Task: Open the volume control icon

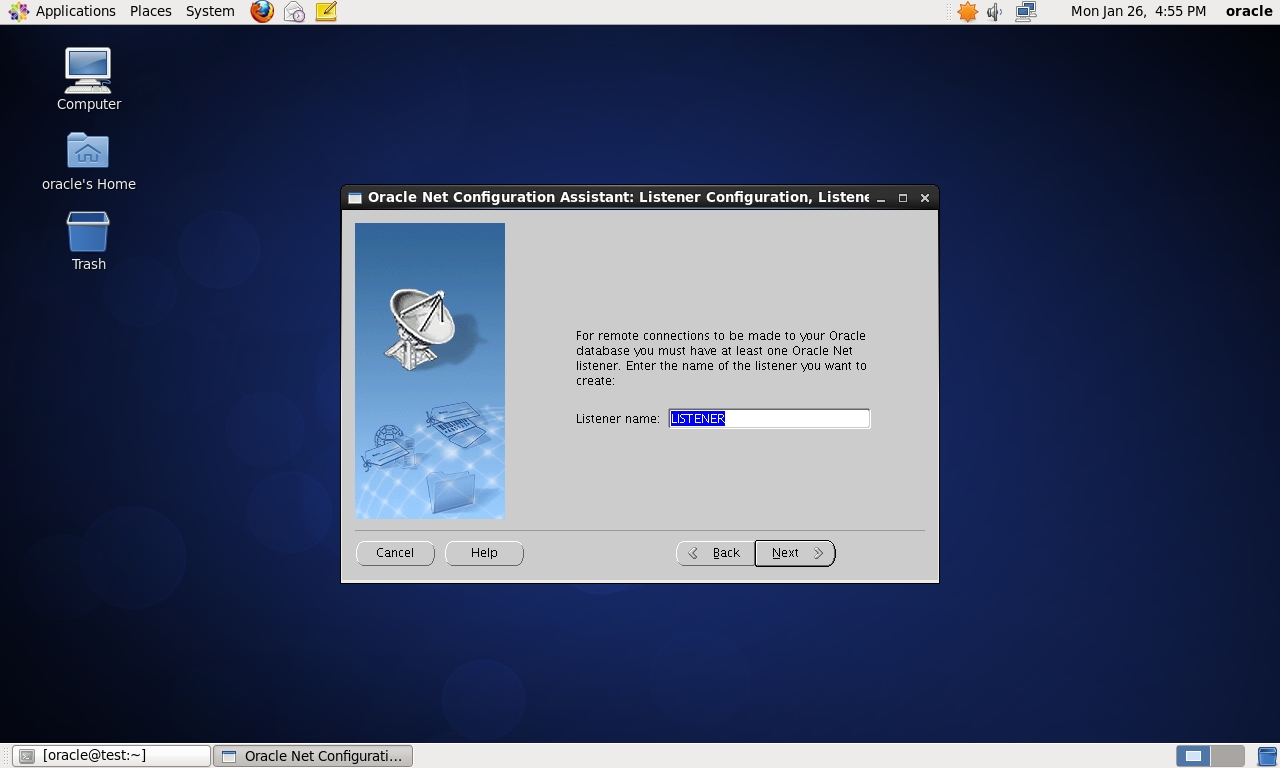Action: (x=995, y=12)
